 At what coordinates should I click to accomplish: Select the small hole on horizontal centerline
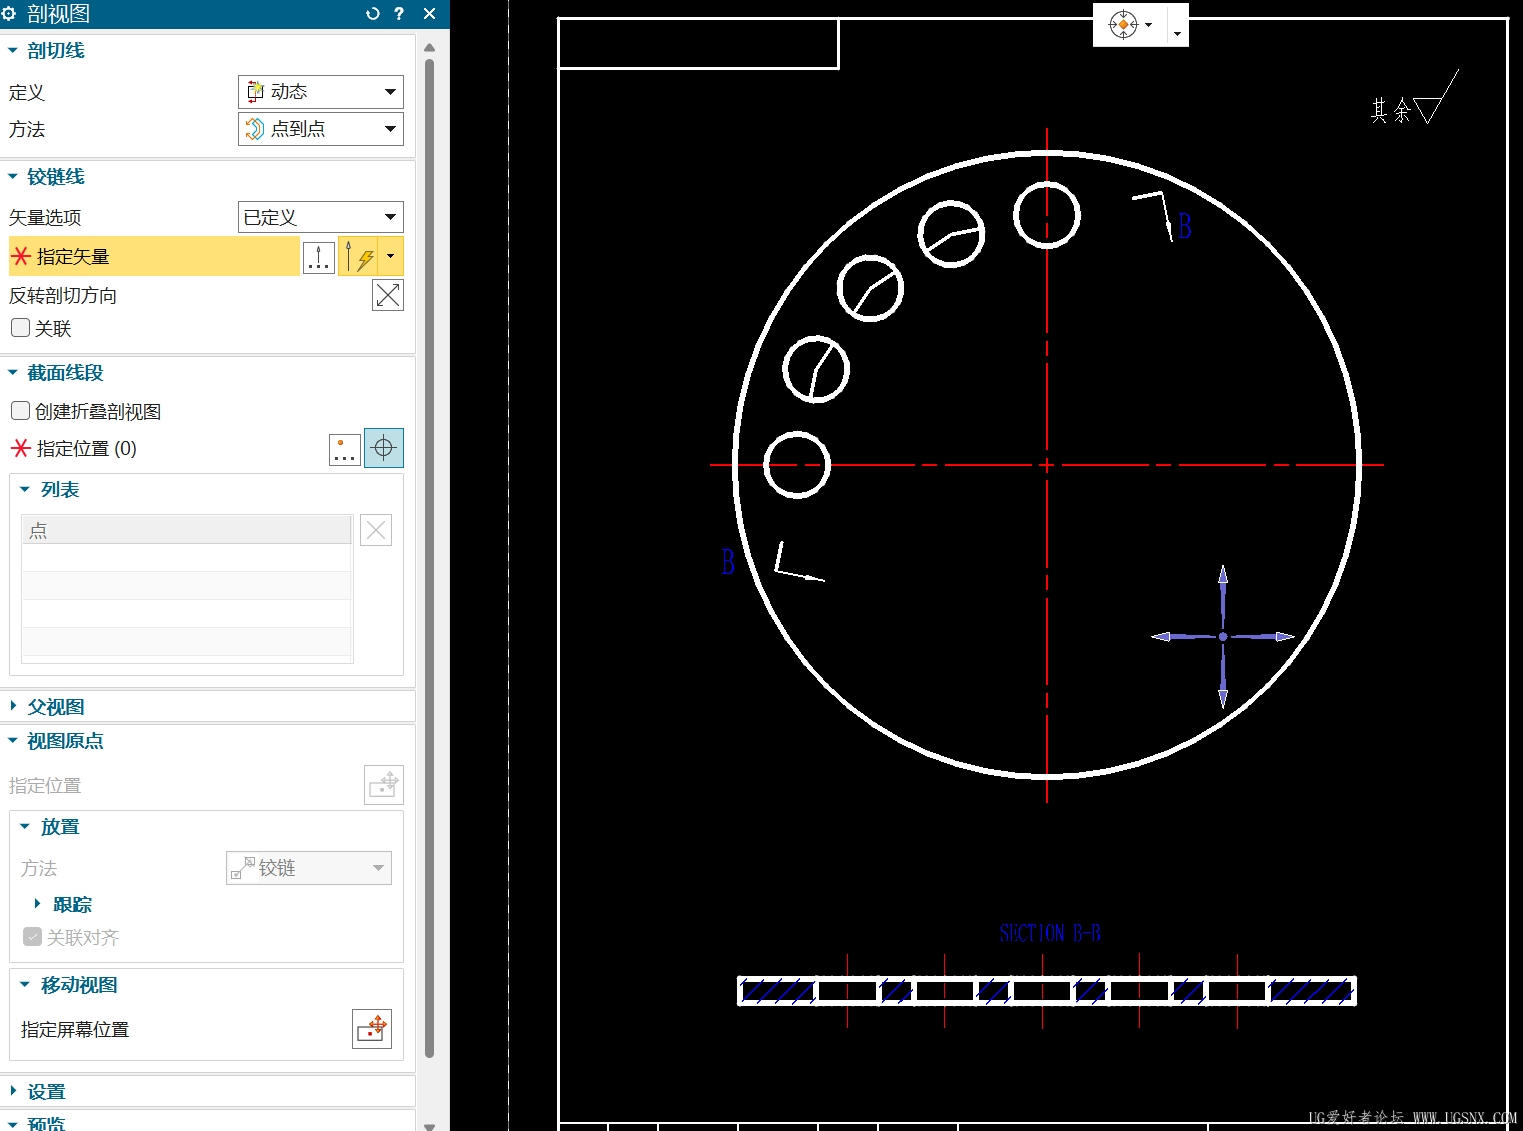797,465
